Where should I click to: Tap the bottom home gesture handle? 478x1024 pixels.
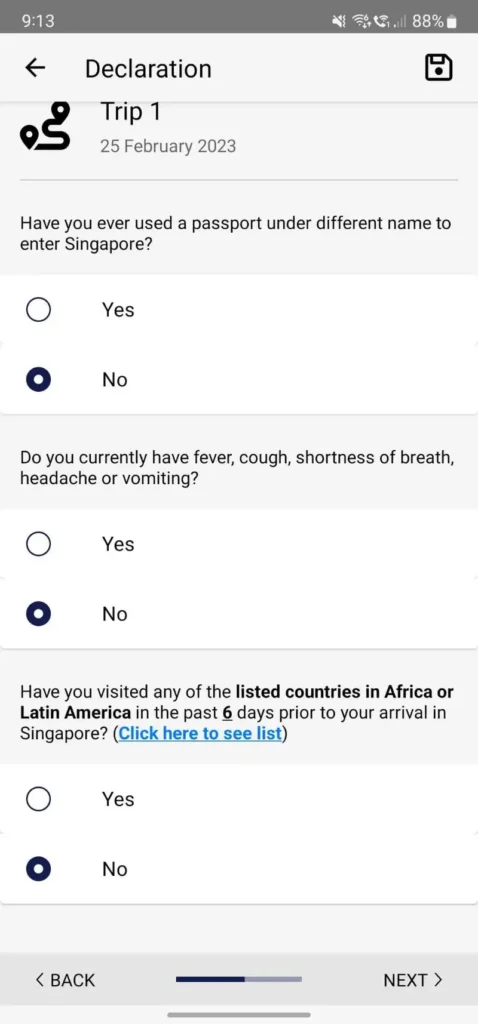point(239,1014)
